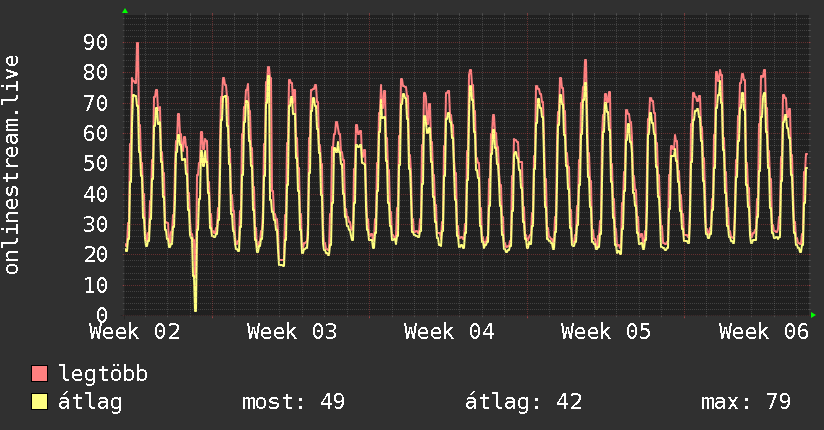Click the 'átlag: 42' average value
824x430 pixels.
coord(523,402)
